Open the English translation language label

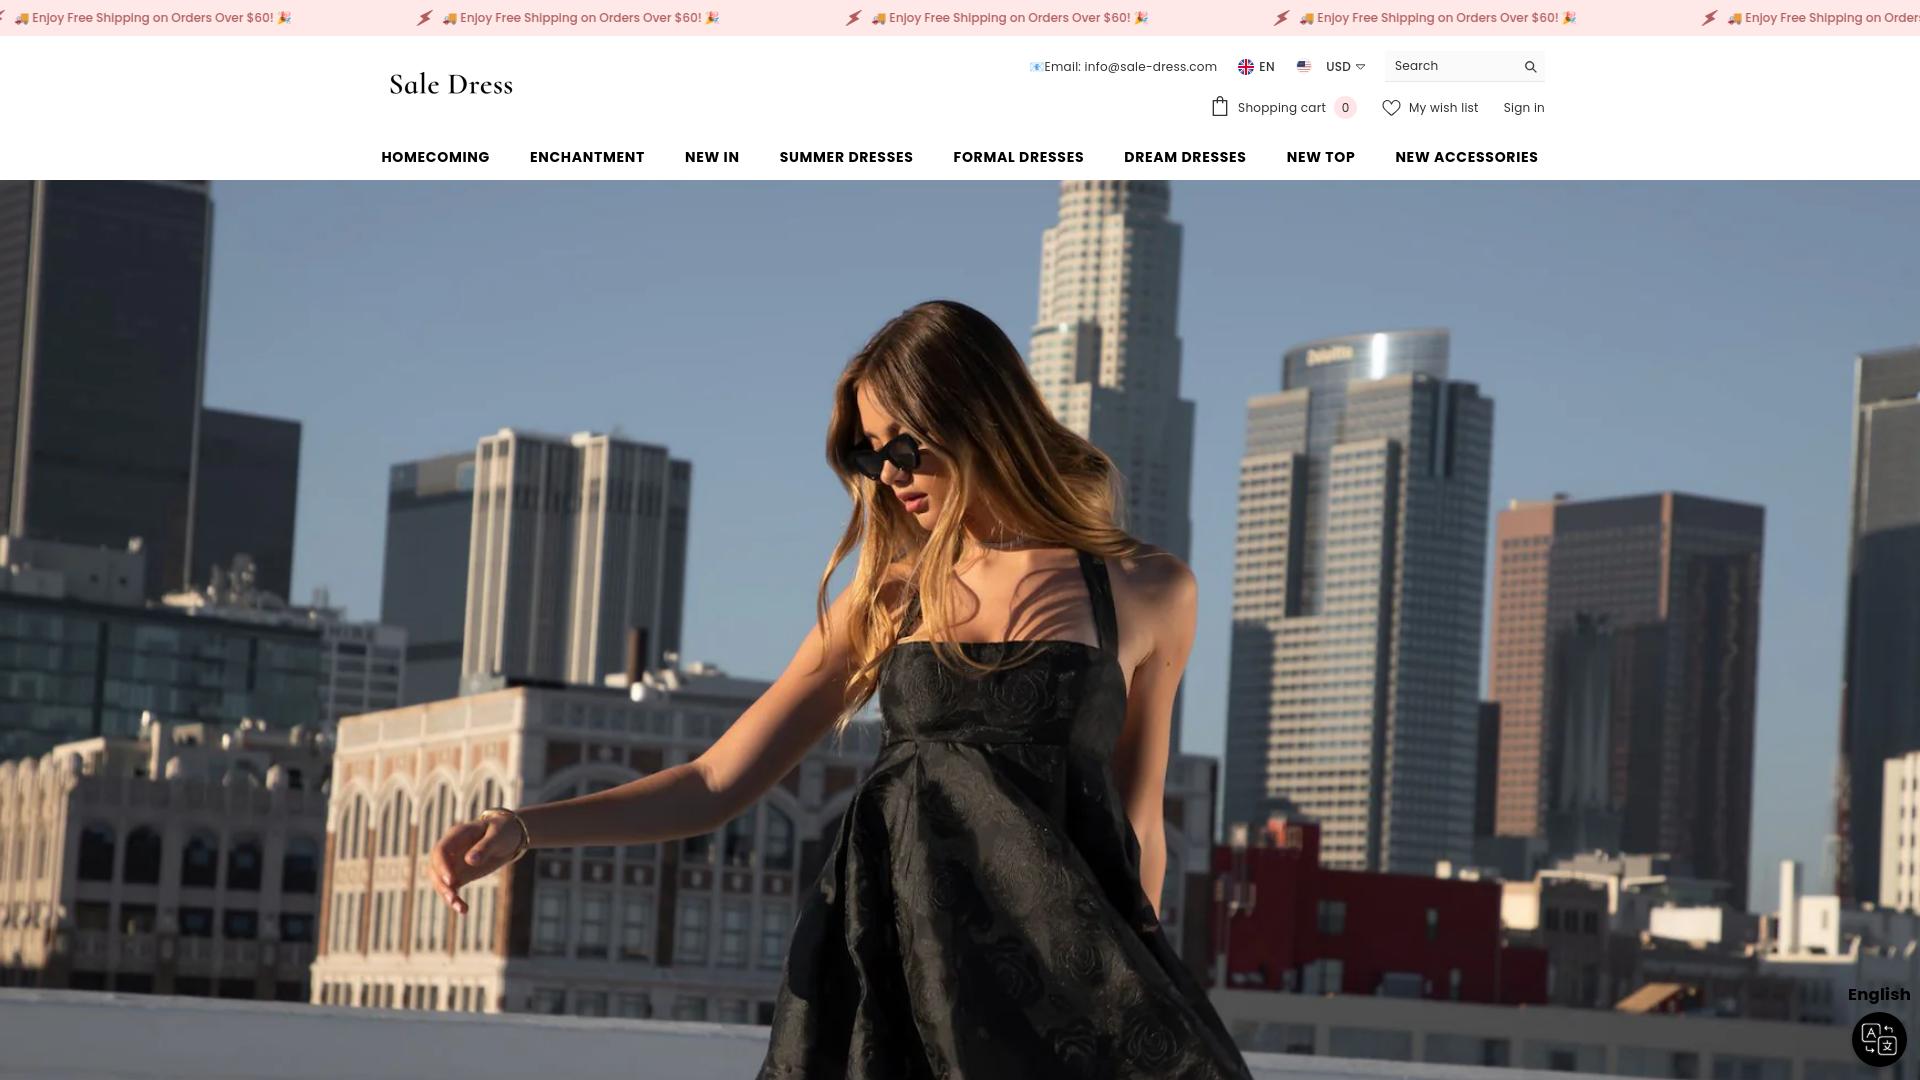(1878, 994)
